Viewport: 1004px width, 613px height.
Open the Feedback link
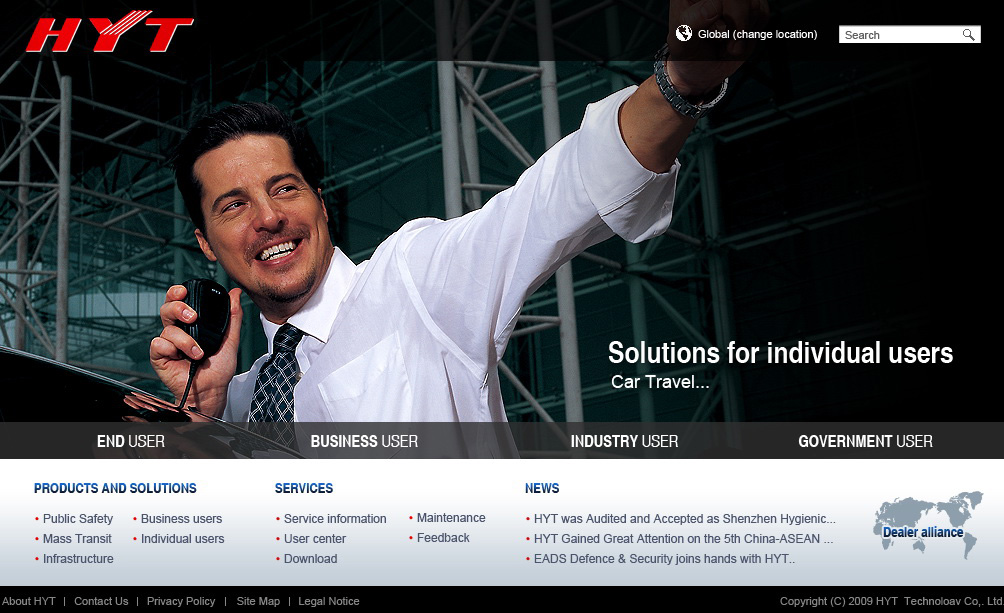(x=443, y=537)
